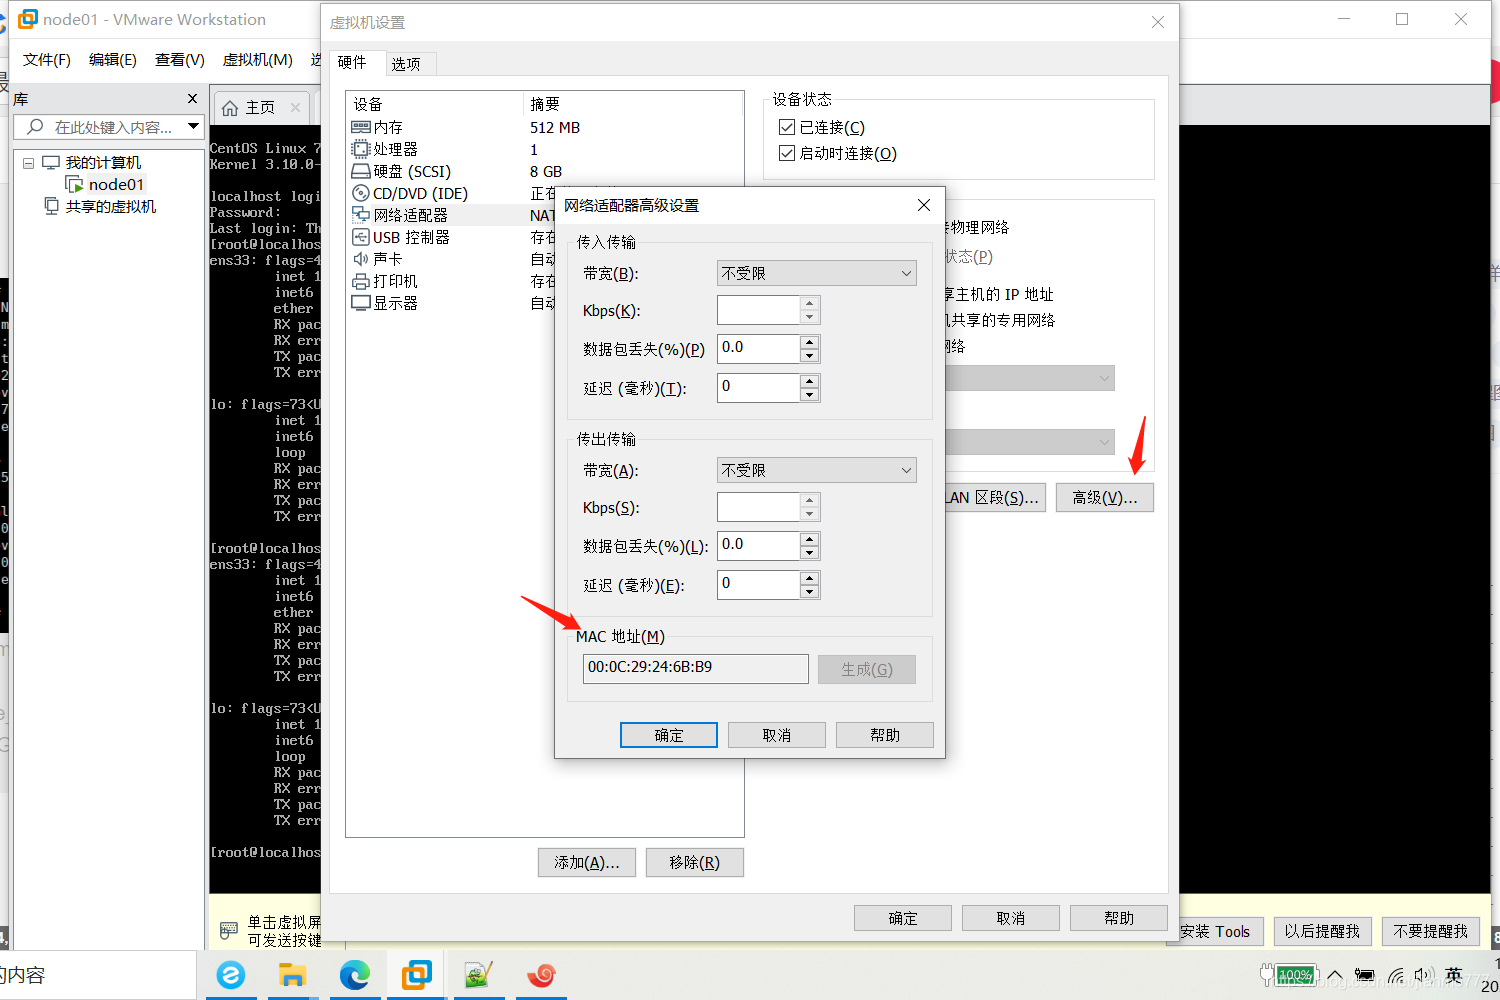Open File Explorer from the taskbar

point(292,975)
